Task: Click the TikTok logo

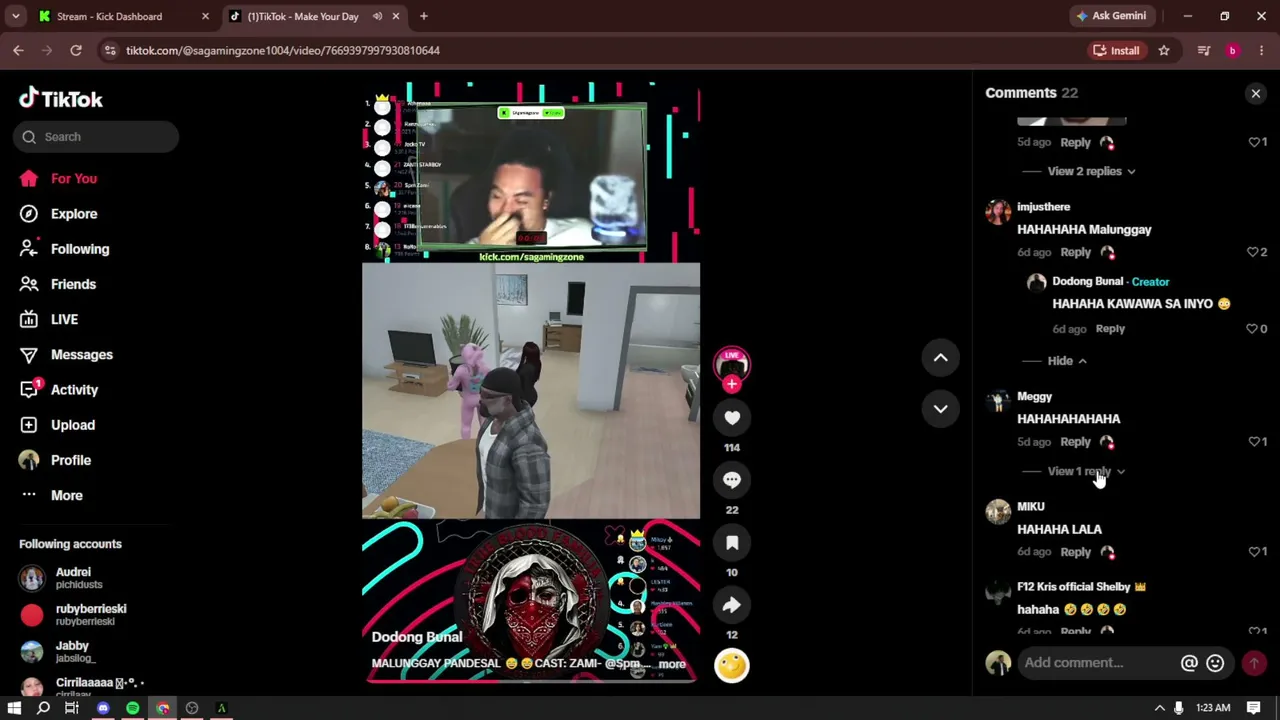Action: pos(61,98)
